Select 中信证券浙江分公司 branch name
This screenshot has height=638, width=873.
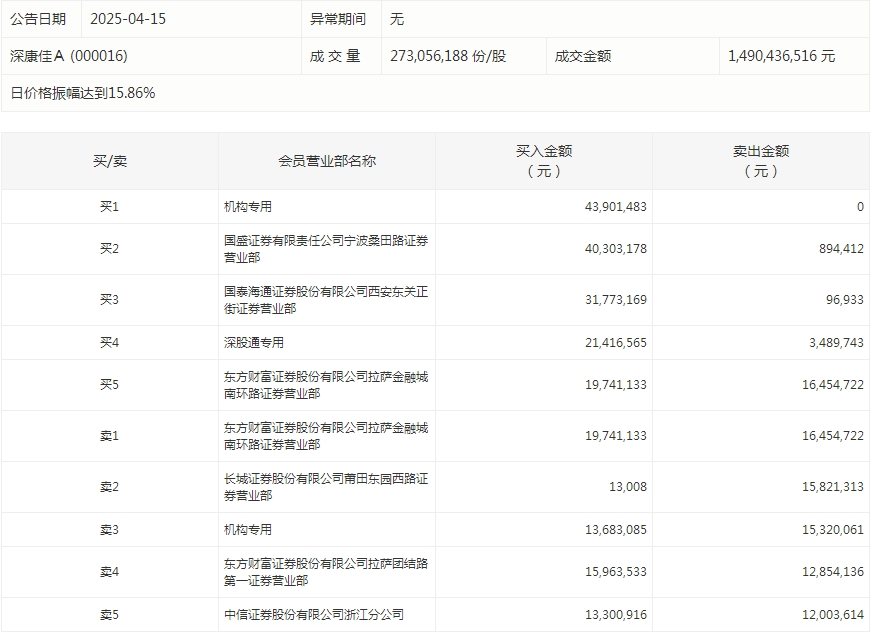click(x=314, y=615)
